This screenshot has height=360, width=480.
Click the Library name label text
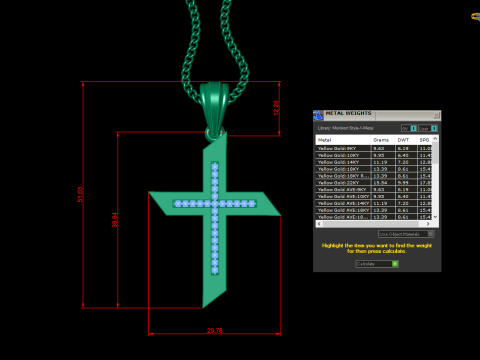click(345, 128)
